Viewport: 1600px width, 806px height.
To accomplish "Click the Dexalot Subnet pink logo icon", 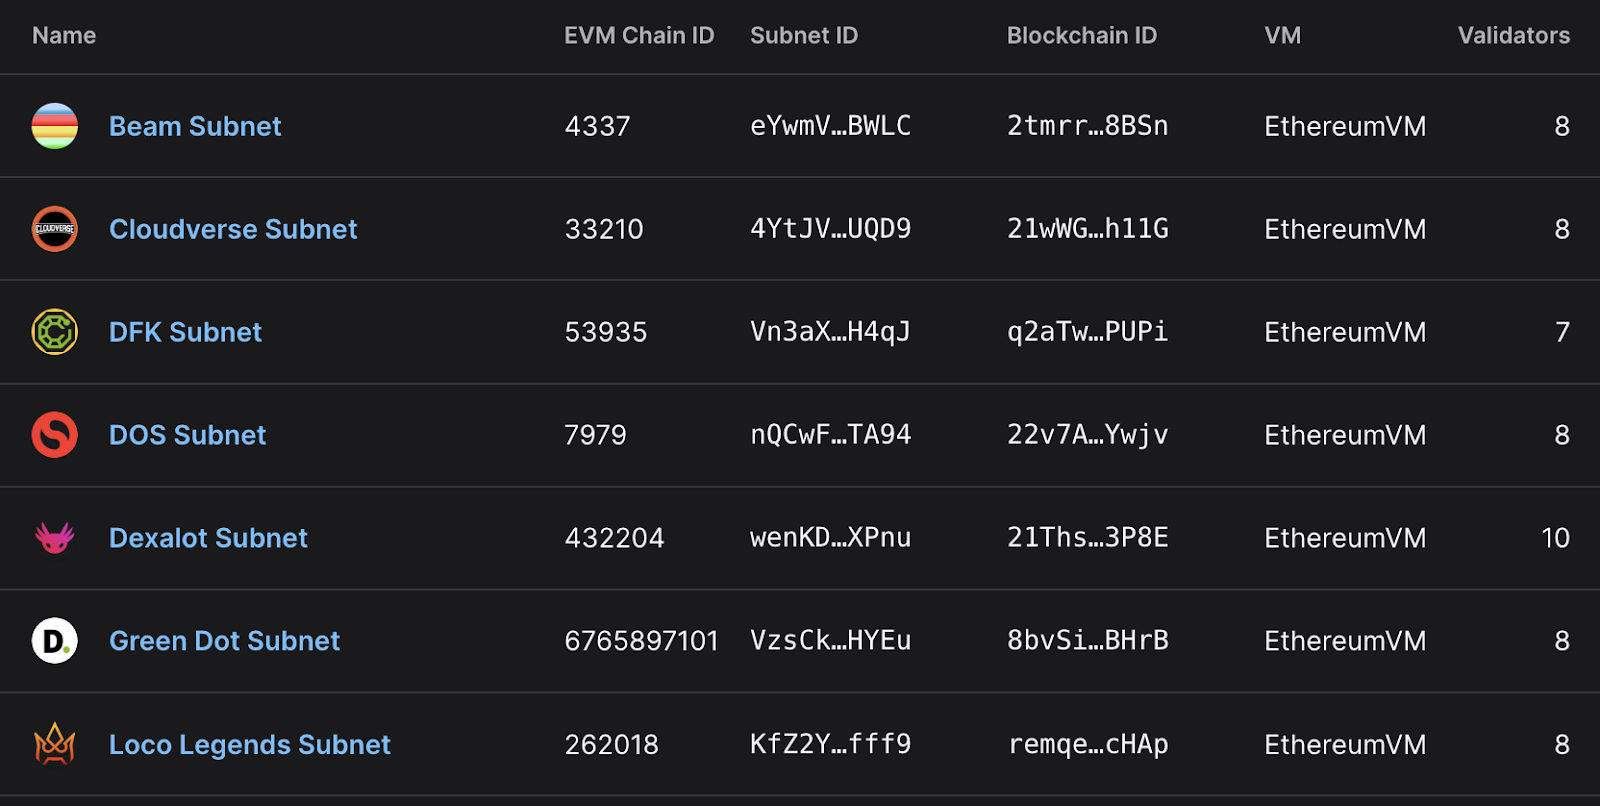I will (55, 538).
